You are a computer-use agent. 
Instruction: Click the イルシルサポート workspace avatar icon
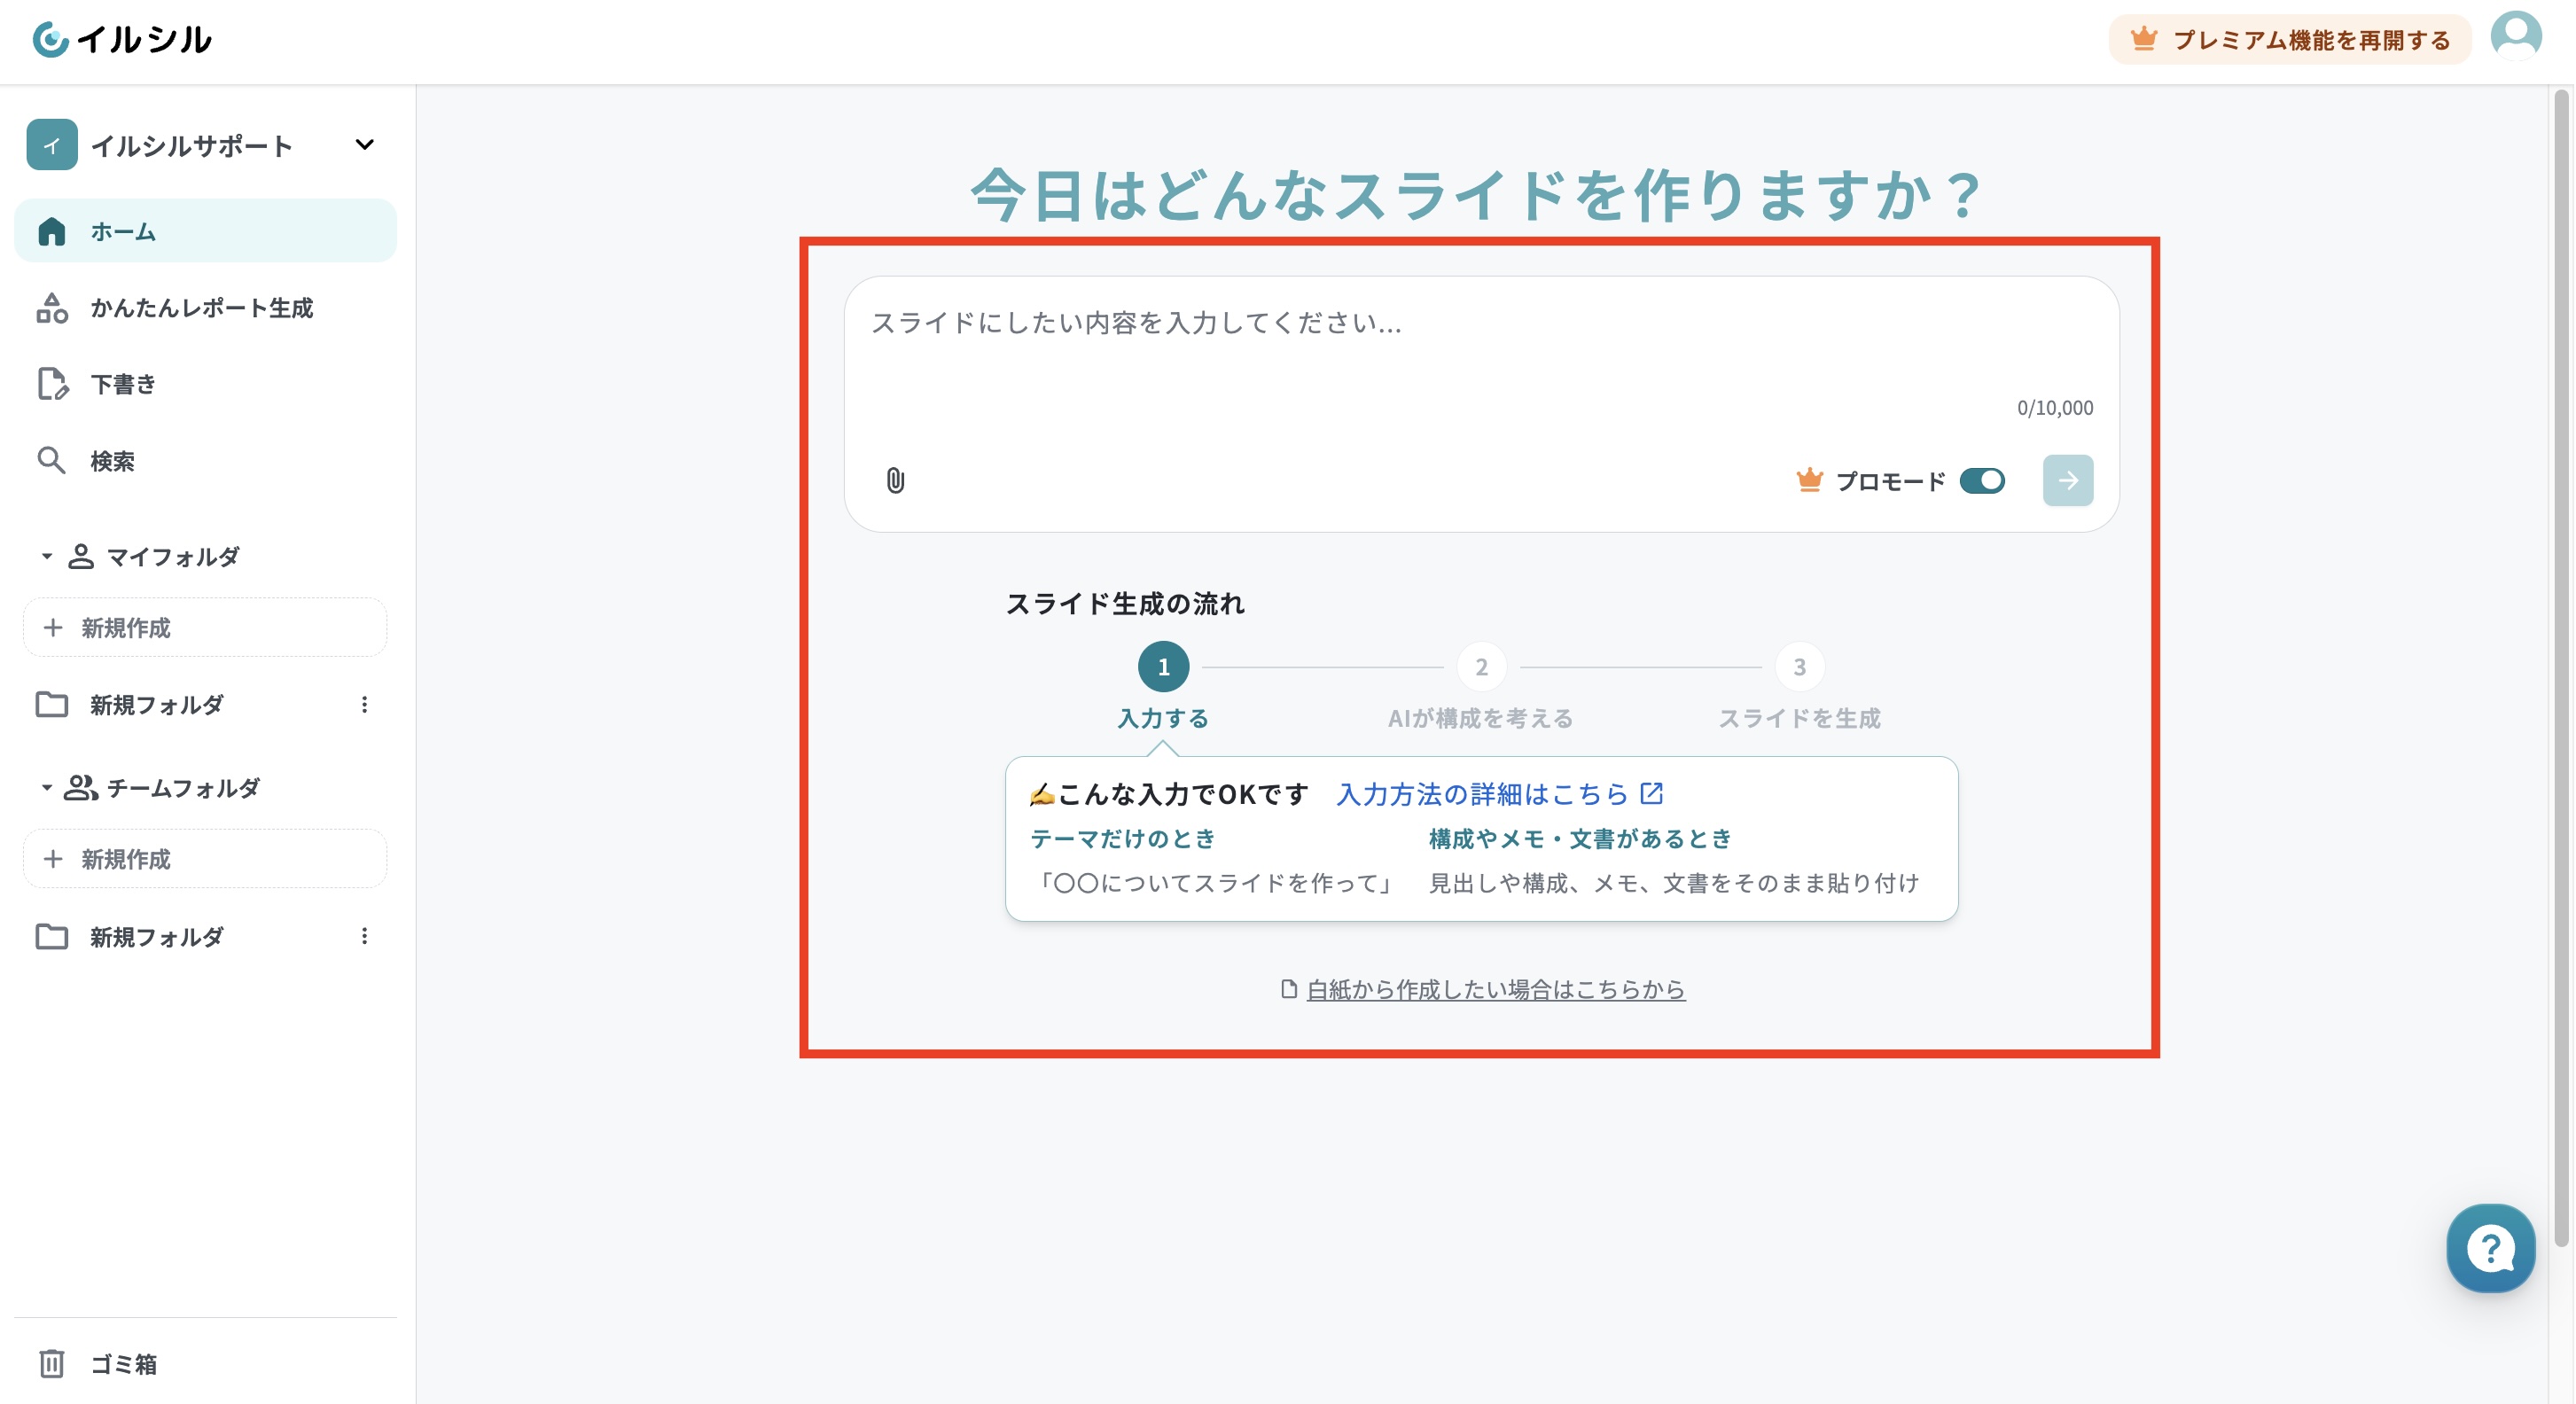pos(52,145)
